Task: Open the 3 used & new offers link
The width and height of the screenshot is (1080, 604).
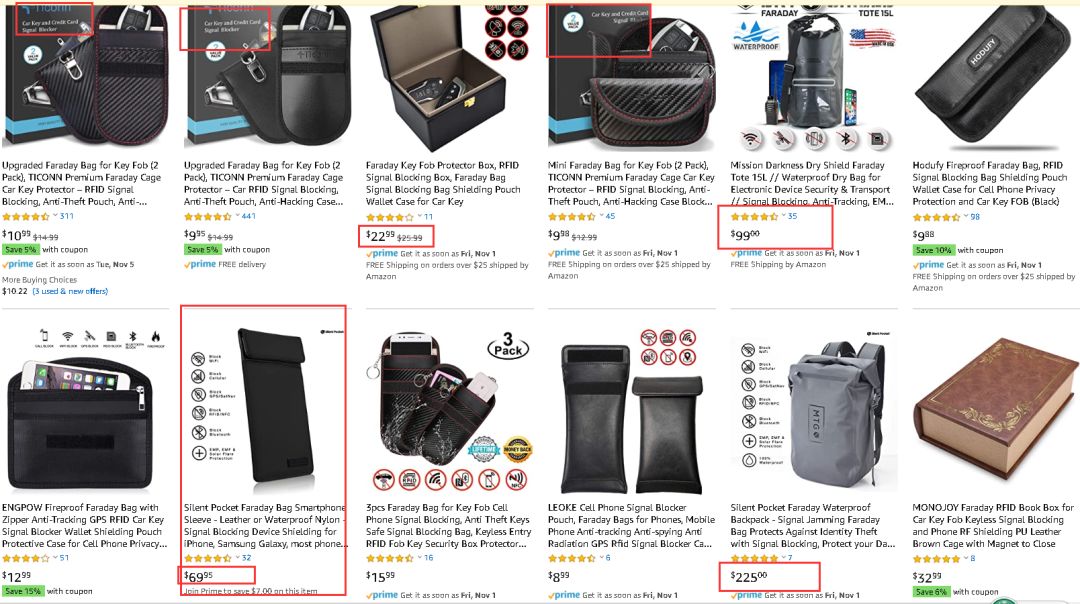Action: (x=70, y=291)
